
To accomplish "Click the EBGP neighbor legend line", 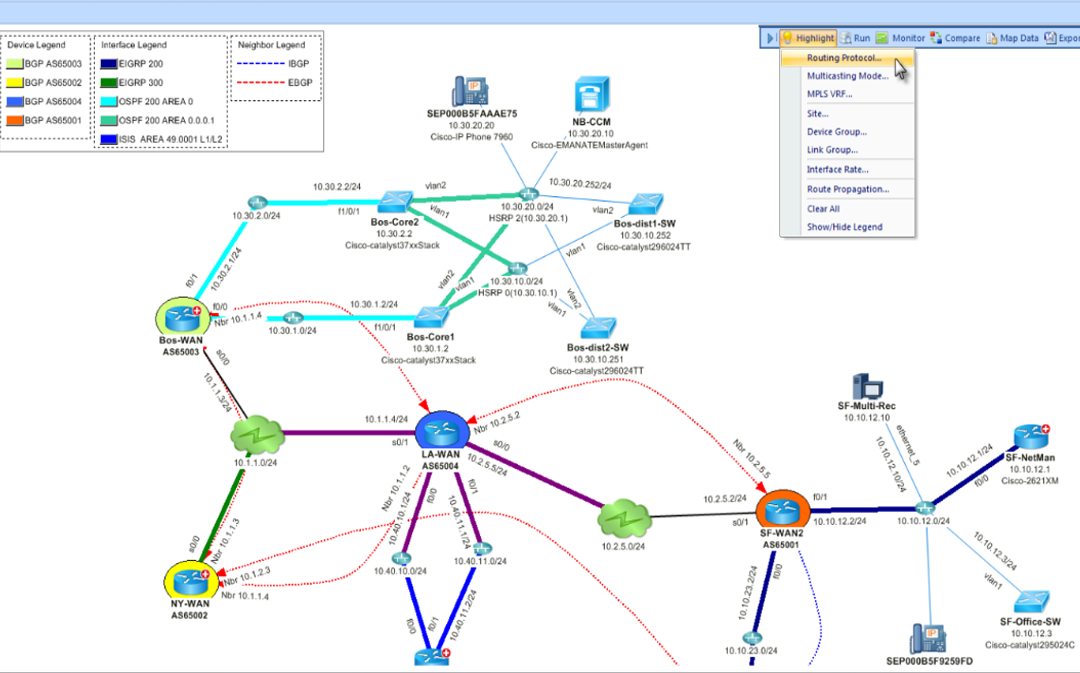I will (261, 82).
